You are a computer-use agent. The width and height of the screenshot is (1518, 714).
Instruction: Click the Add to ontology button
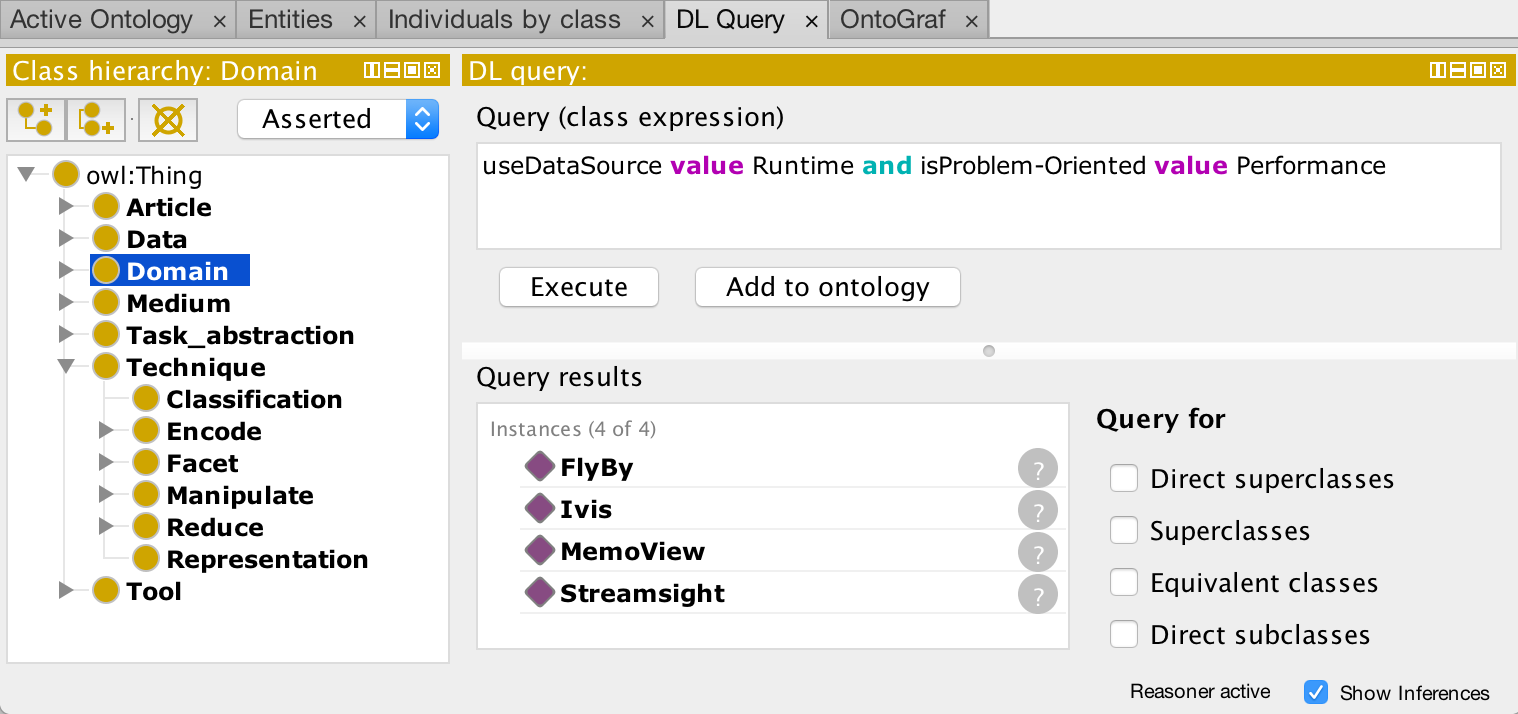point(827,287)
